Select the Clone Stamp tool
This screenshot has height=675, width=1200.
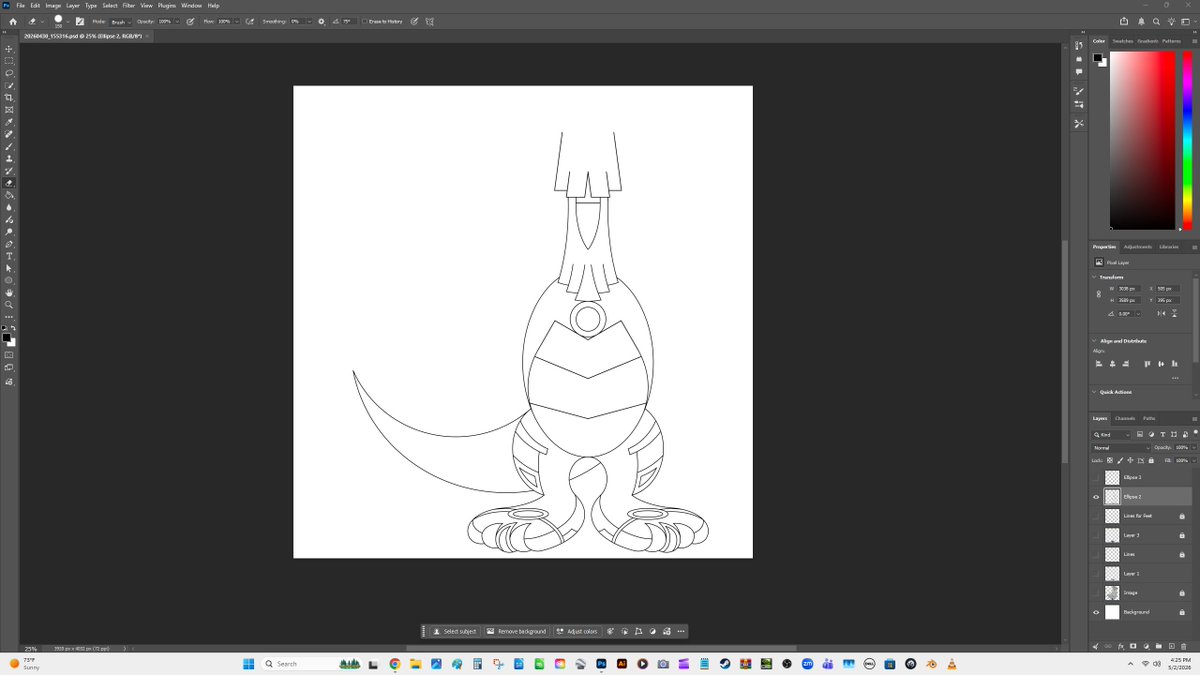point(9,158)
